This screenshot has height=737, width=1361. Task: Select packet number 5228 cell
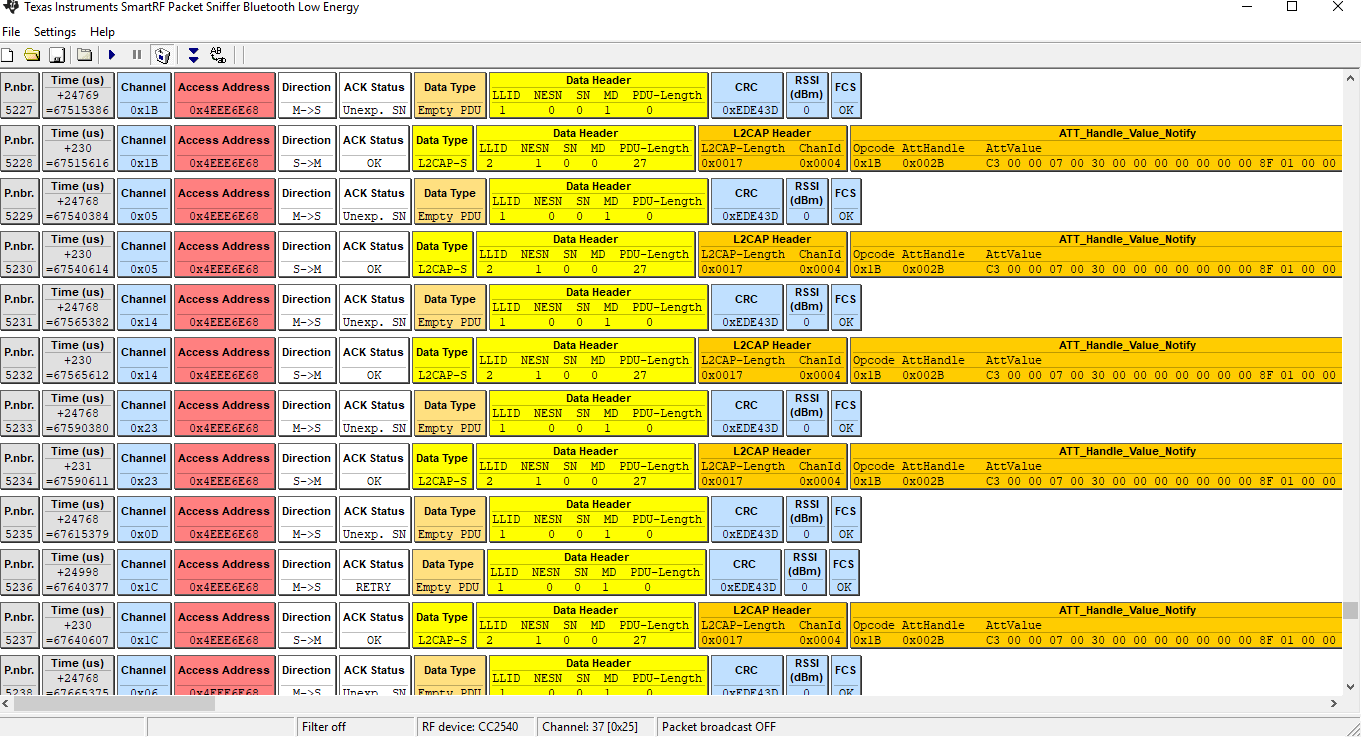(x=20, y=149)
